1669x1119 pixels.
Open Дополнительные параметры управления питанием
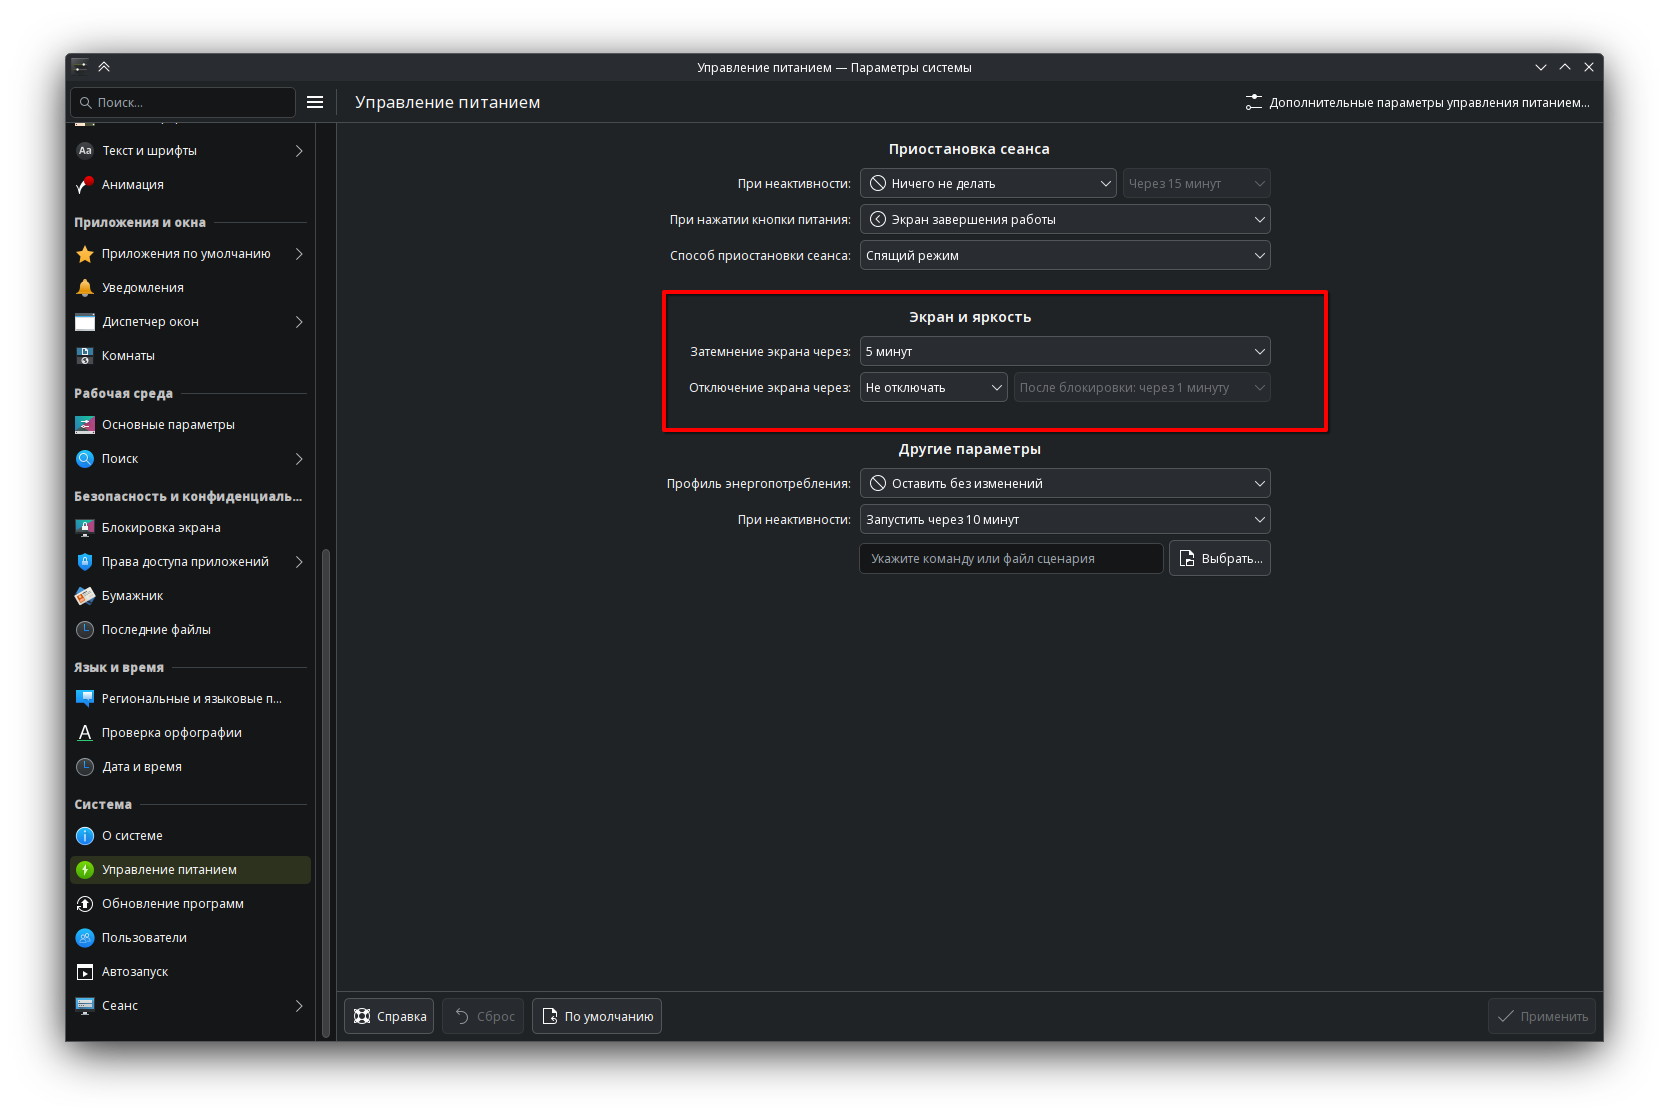(x=1417, y=102)
